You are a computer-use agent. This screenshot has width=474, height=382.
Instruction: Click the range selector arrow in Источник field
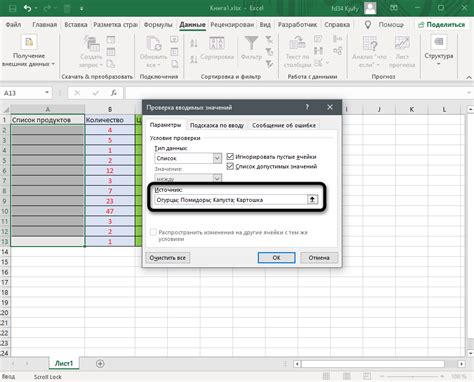pos(312,200)
